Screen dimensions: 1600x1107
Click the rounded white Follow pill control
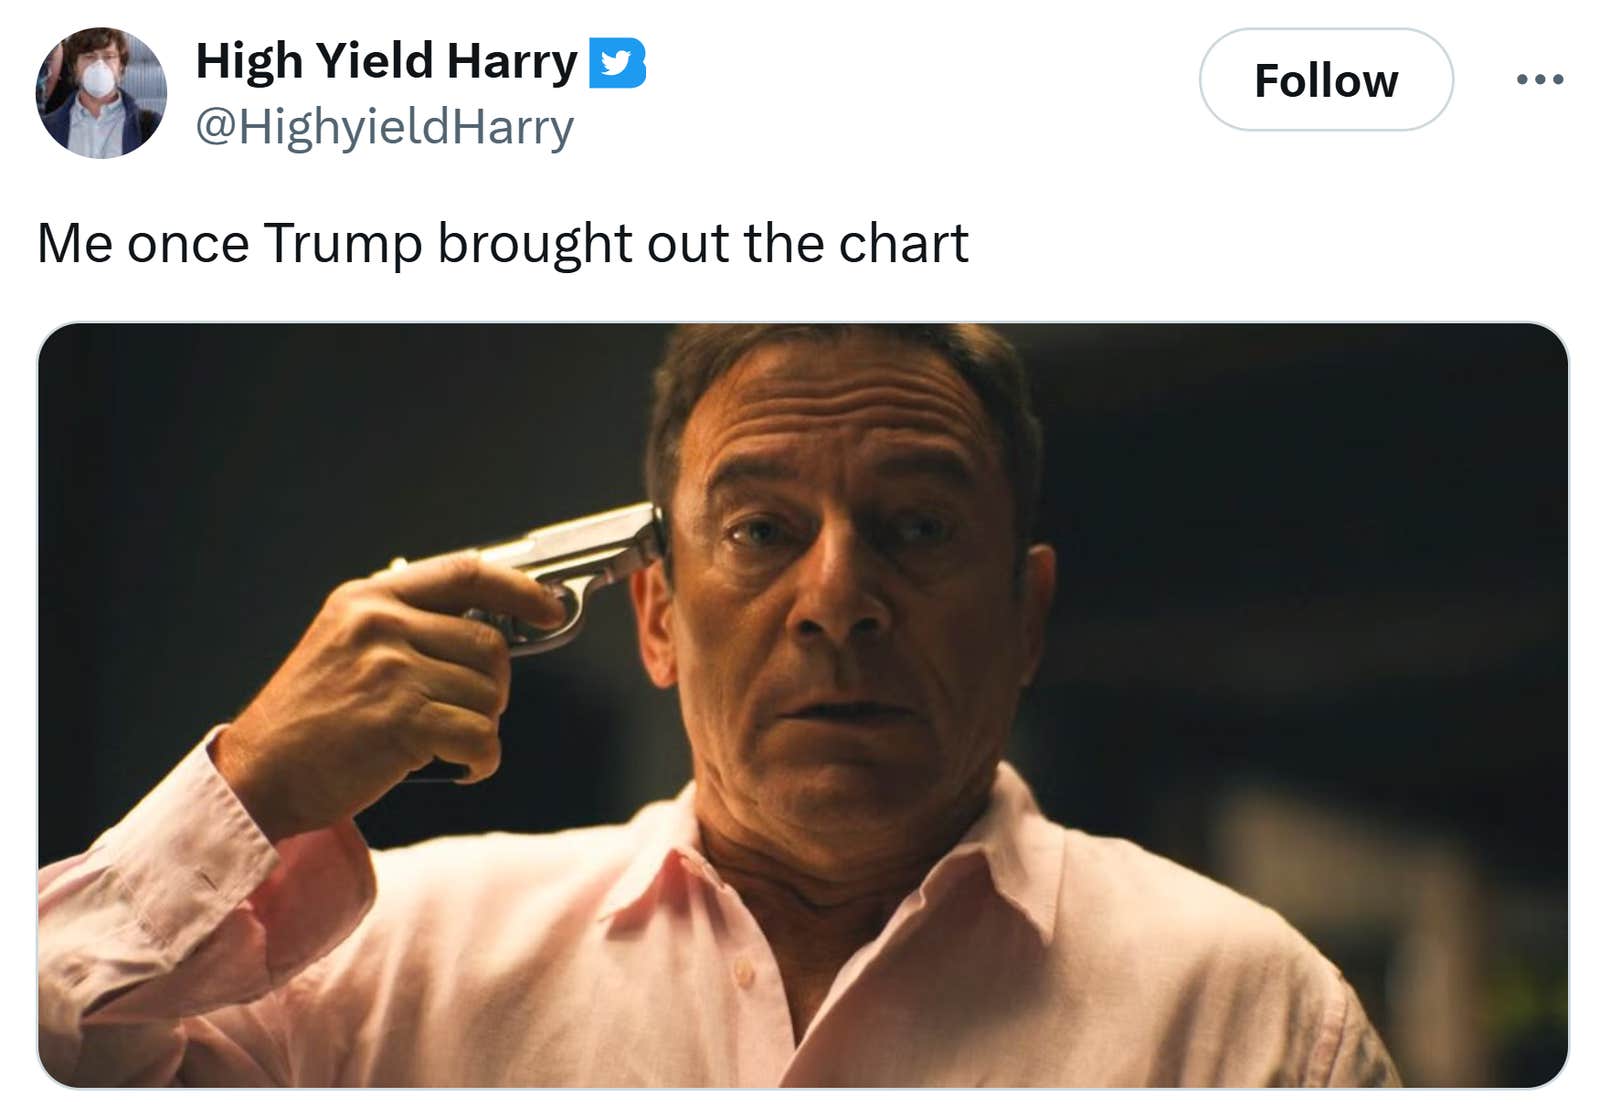1327,82
